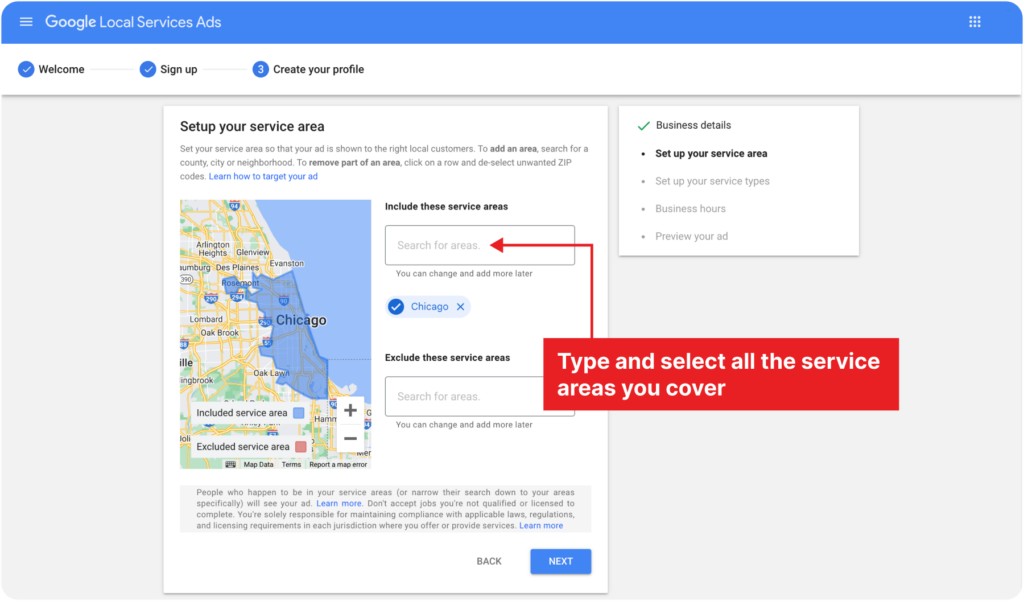
Task: Select Set up your service area step
Action: [x=711, y=154]
